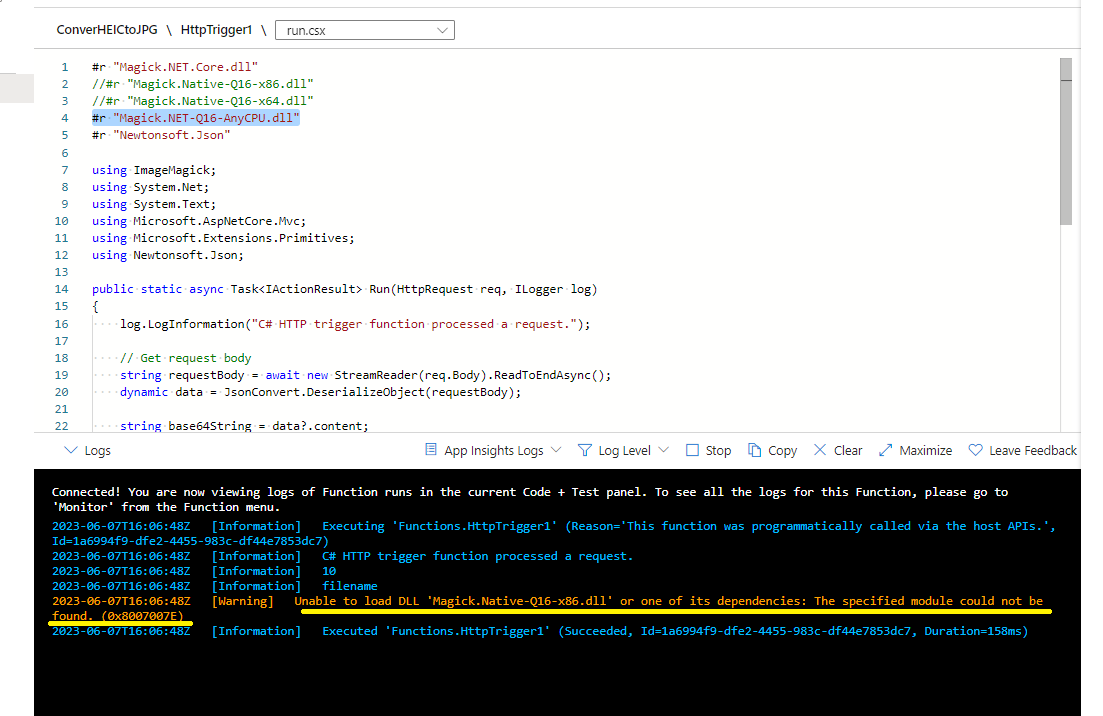The height and width of the screenshot is (716, 1103).
Task: Click the yellow-underlined 'found. (0x8007007E)' text
Action: (x=117, y=615)
